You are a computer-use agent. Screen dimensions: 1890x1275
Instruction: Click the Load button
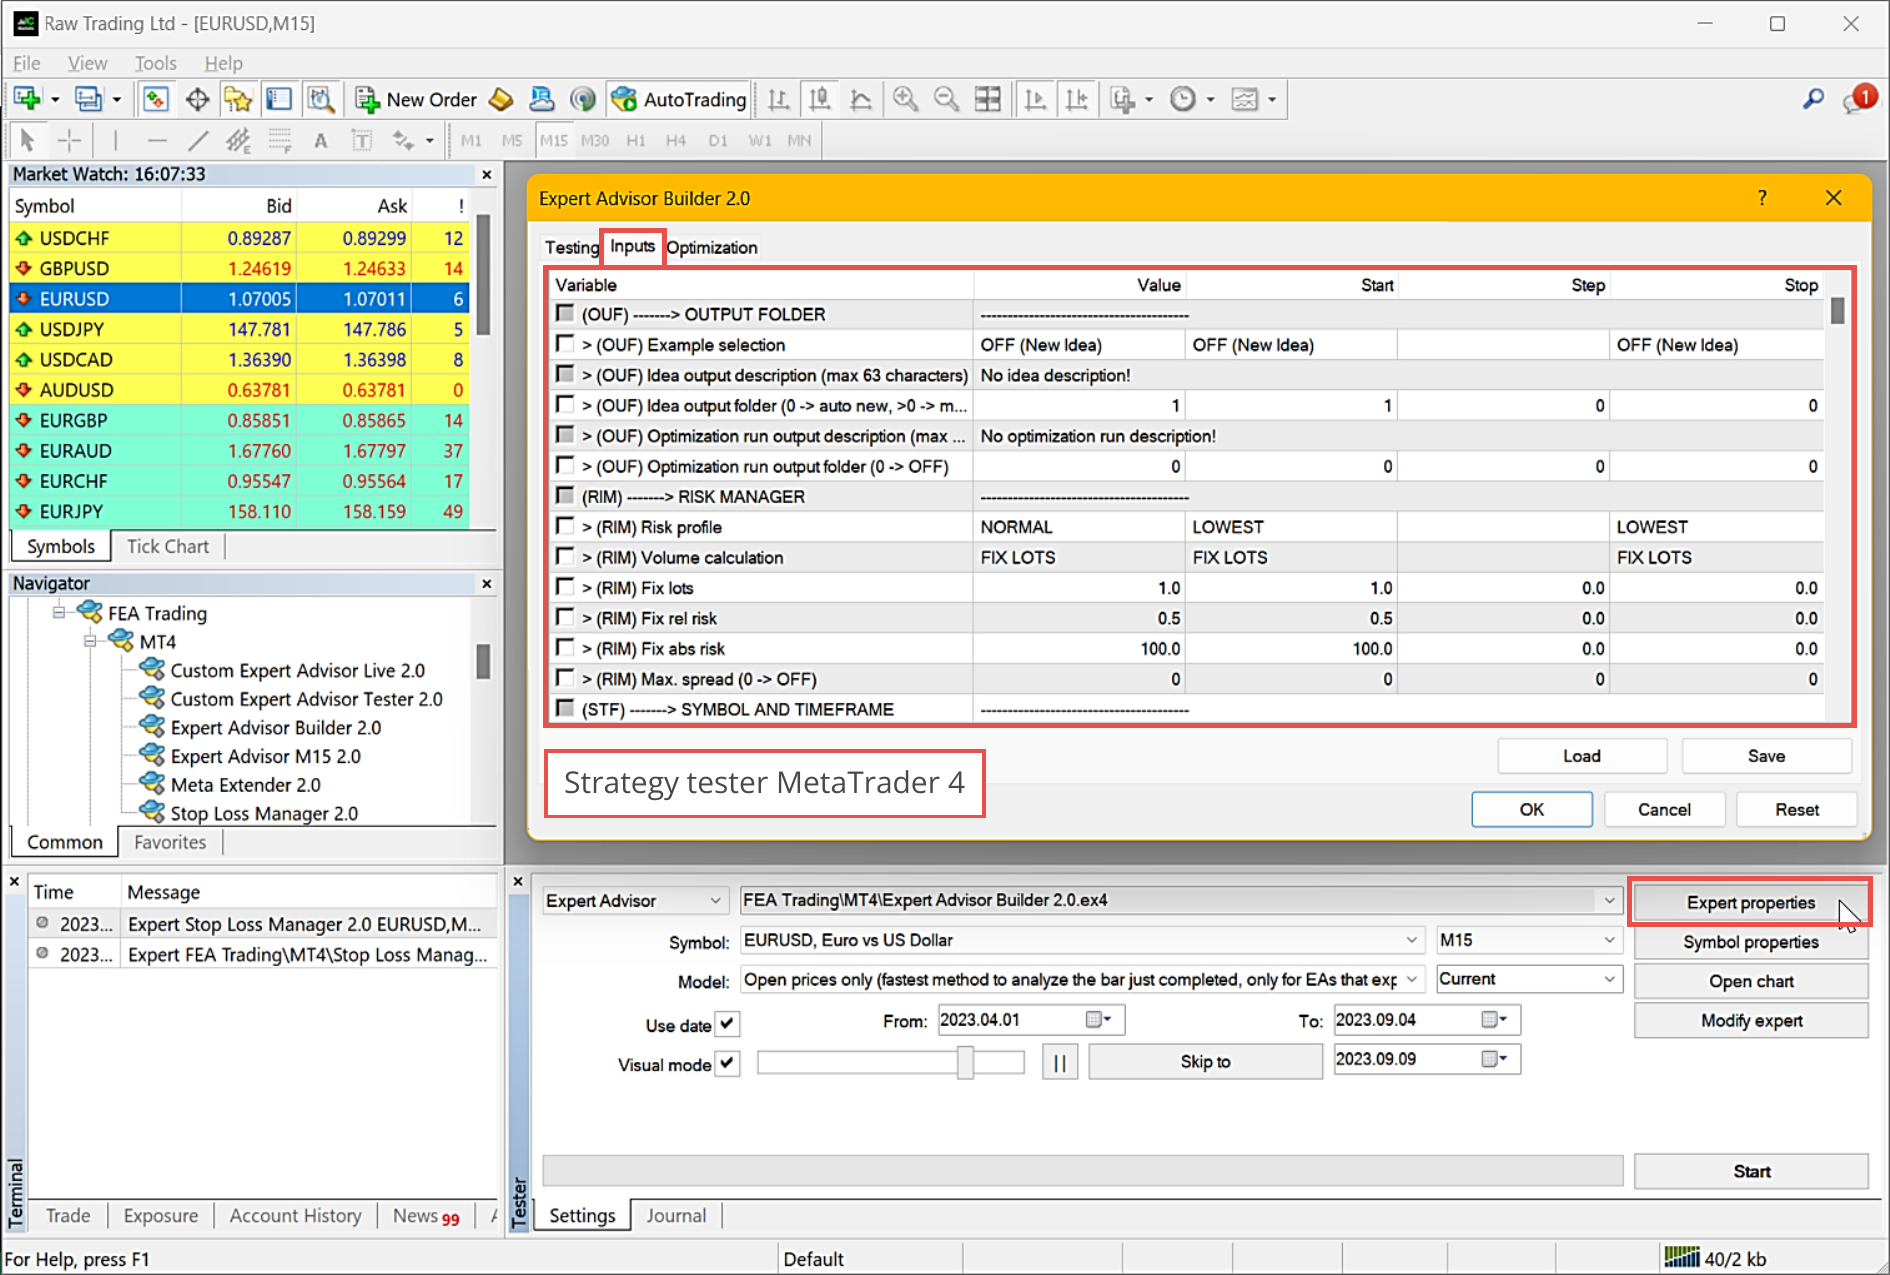[x=1582, y=756]
